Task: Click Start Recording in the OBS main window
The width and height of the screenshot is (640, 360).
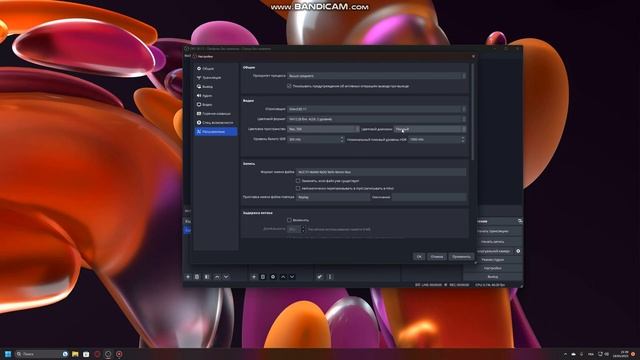Action: click(x=493, y=242)
